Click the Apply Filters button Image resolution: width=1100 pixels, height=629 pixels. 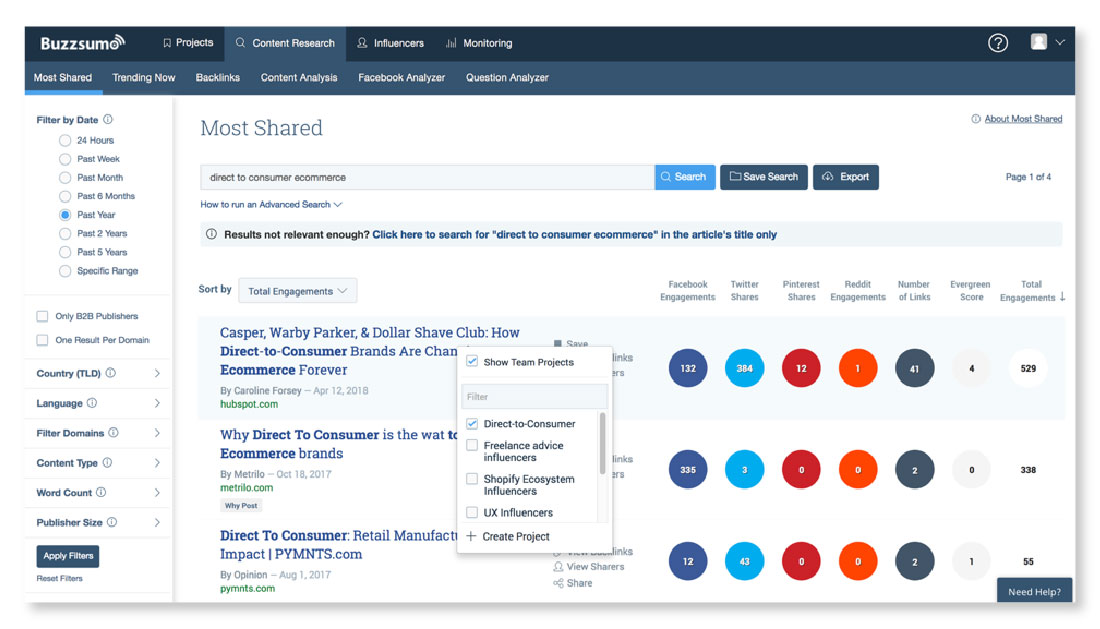pyautogui.click(x=68, y=555)
